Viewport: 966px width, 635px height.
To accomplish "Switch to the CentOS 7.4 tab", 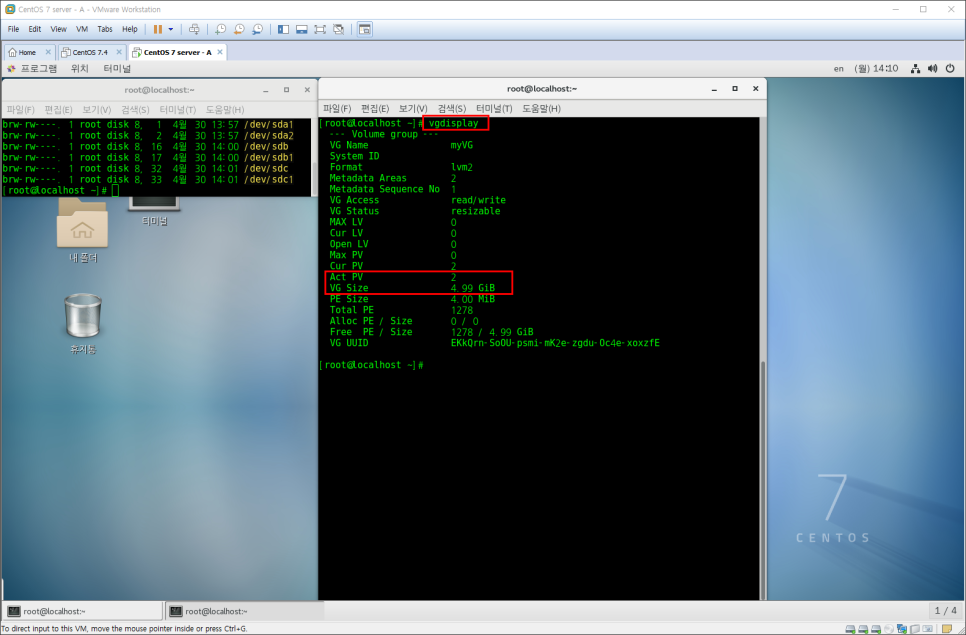I will point(90,52).
